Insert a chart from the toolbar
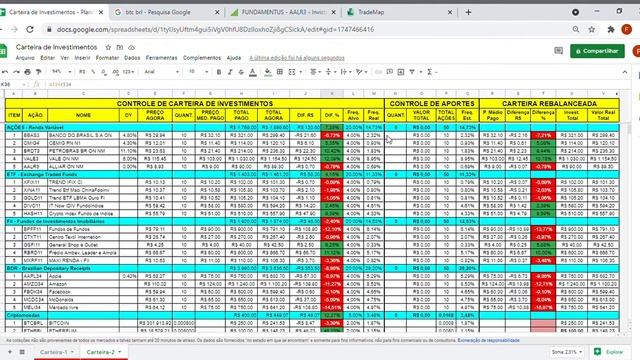The height and width of the screenshot is (360, 640). coord(401,72)
